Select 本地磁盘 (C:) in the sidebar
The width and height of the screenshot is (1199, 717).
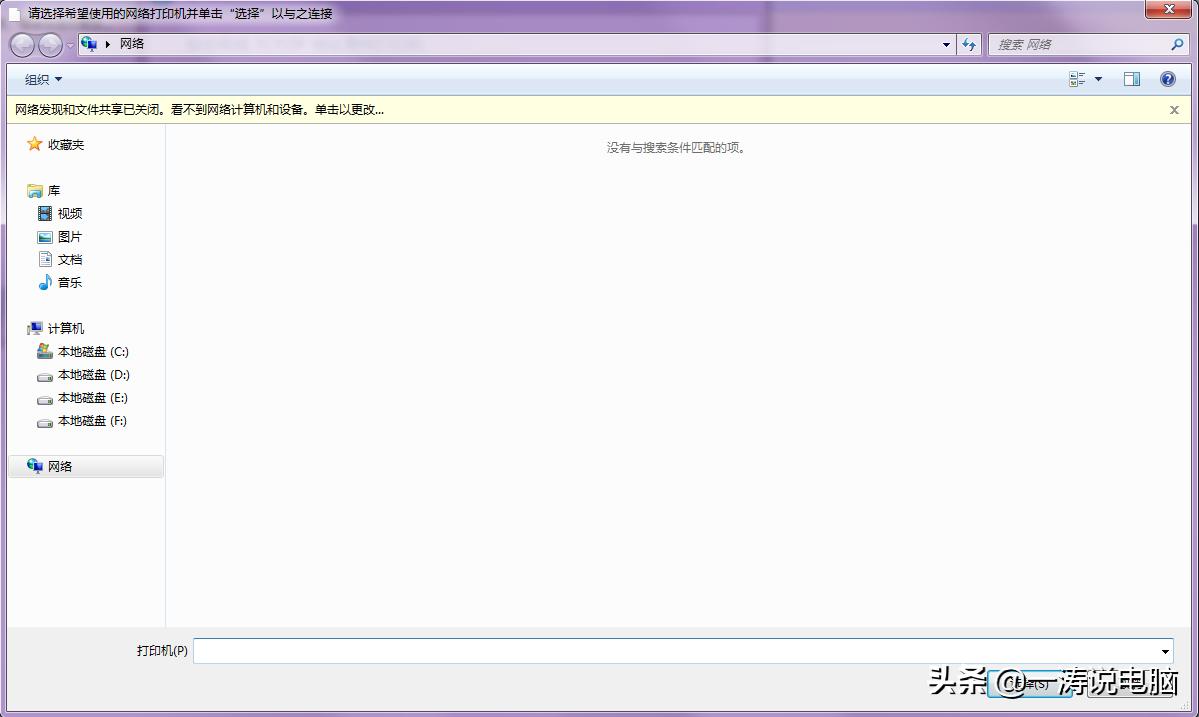pyautogui.click(x=93, y=351)
